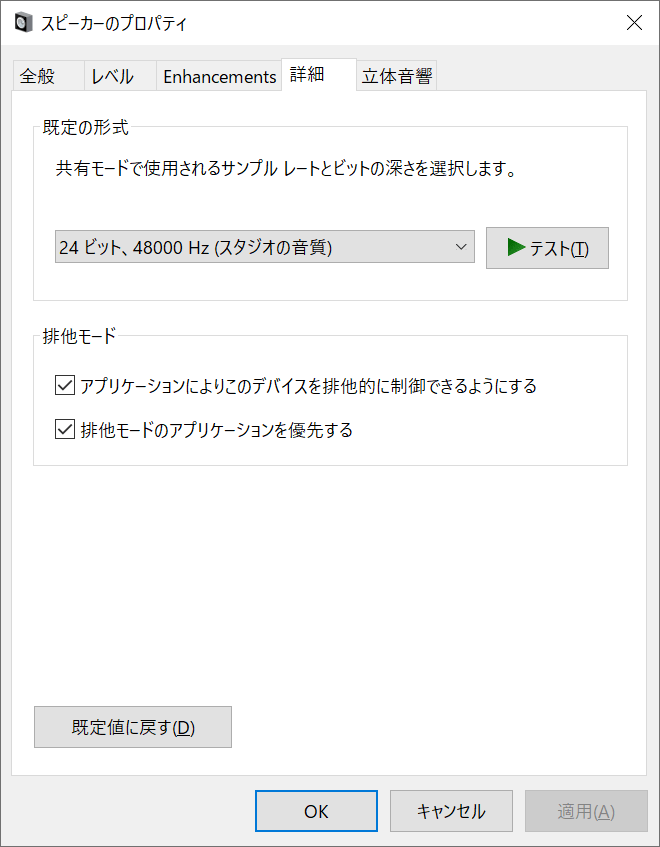Click the スピーカーのプロパティ title bar text
The width and height of the screenshot is (660, 847).
114,22
